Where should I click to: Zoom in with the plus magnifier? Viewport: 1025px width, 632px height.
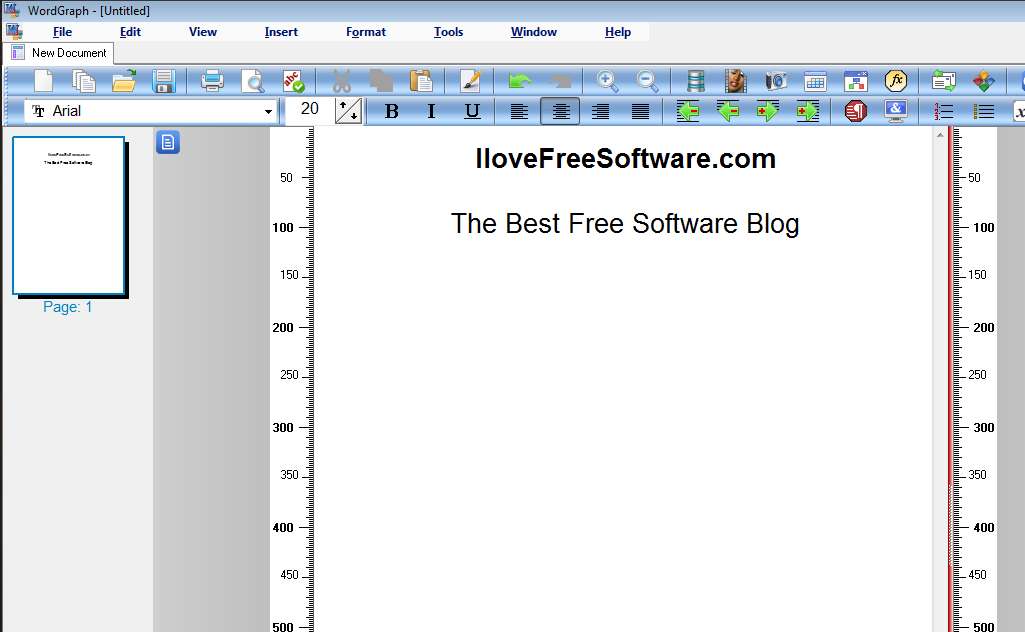click(607, 81)
